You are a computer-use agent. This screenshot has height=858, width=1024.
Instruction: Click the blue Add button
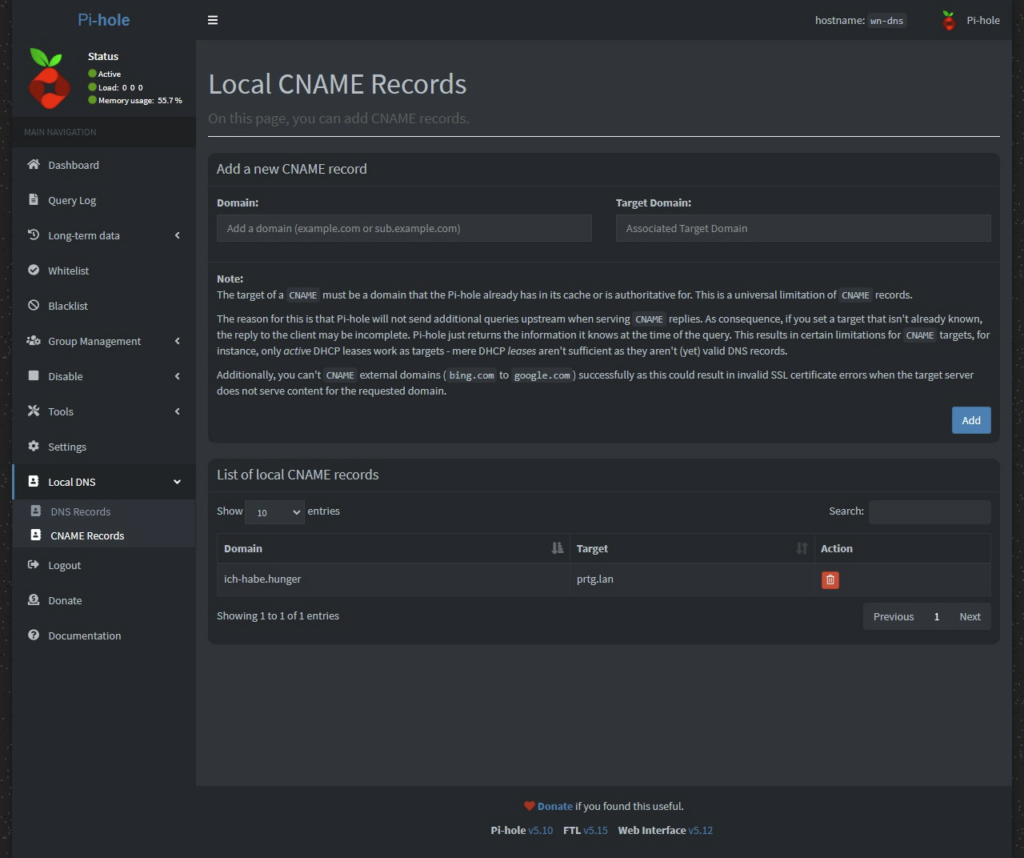point(971,421)
